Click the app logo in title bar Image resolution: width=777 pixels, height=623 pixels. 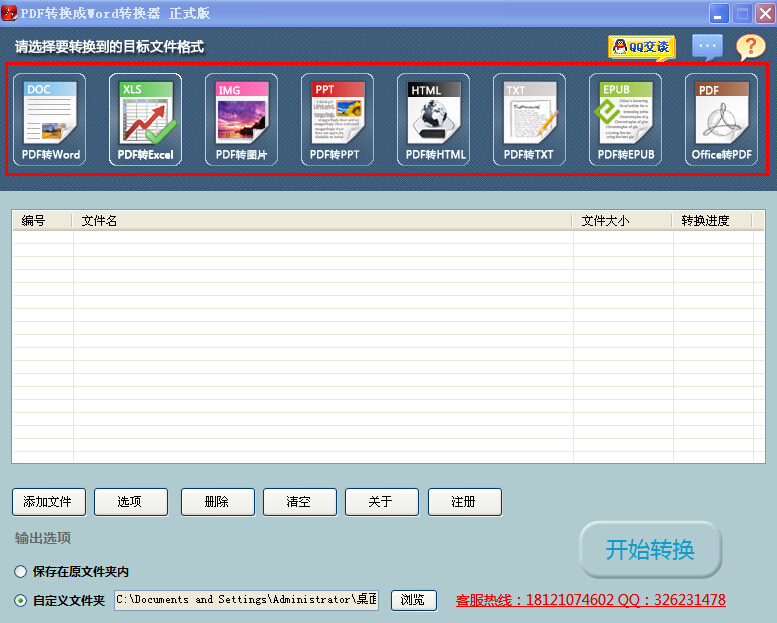click(x=9, y=13)
